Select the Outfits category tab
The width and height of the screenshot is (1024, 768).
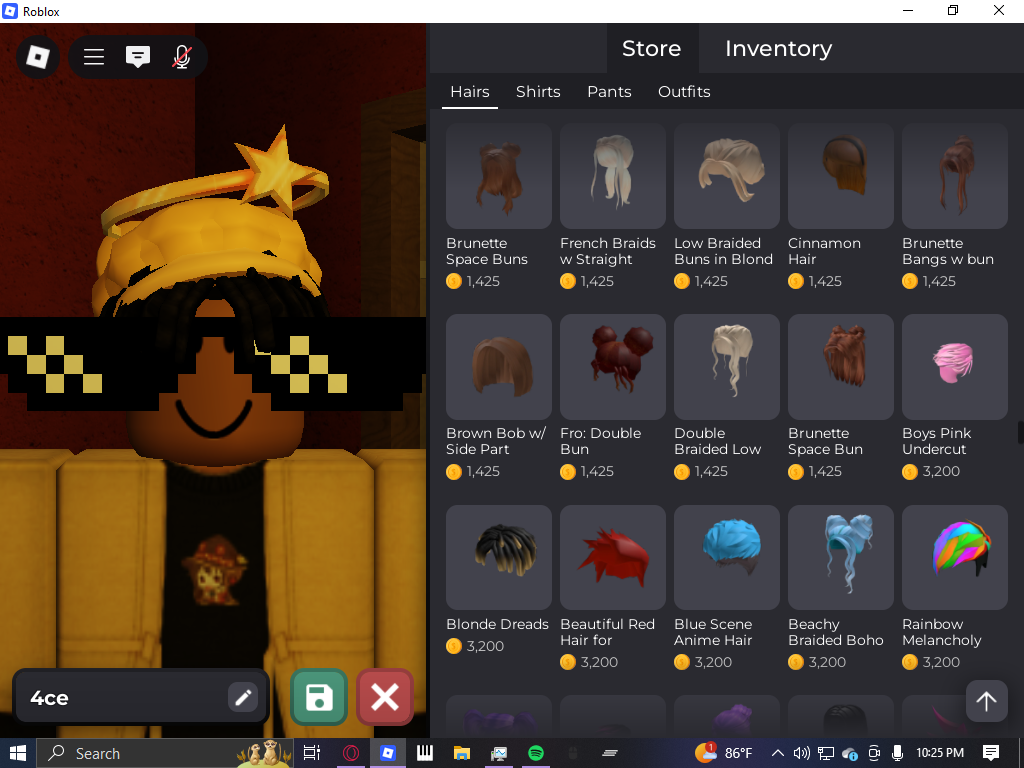(x=684, y=91)
